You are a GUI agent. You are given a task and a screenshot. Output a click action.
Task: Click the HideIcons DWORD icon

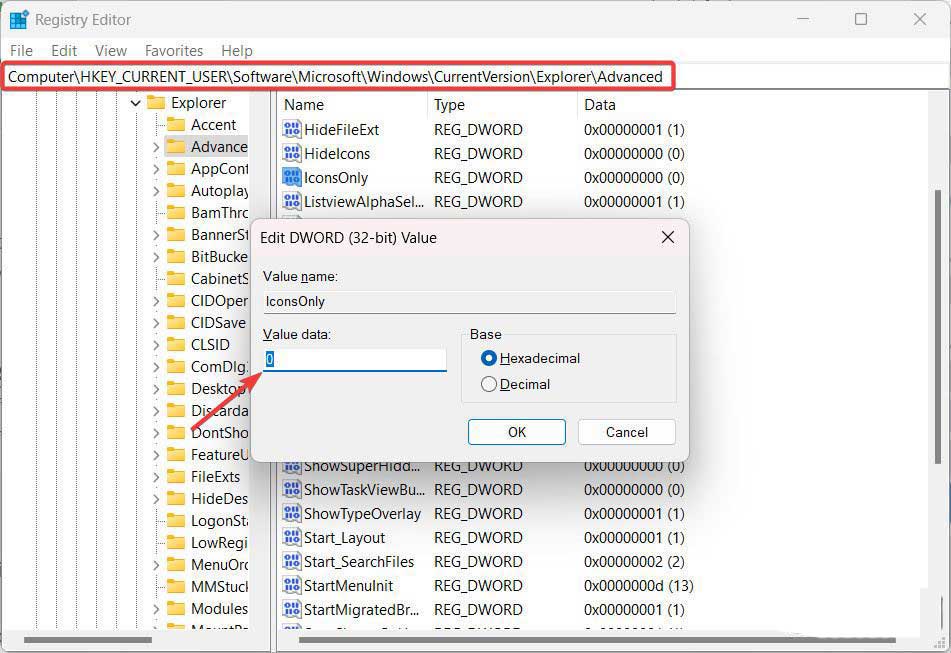(291, 153)
